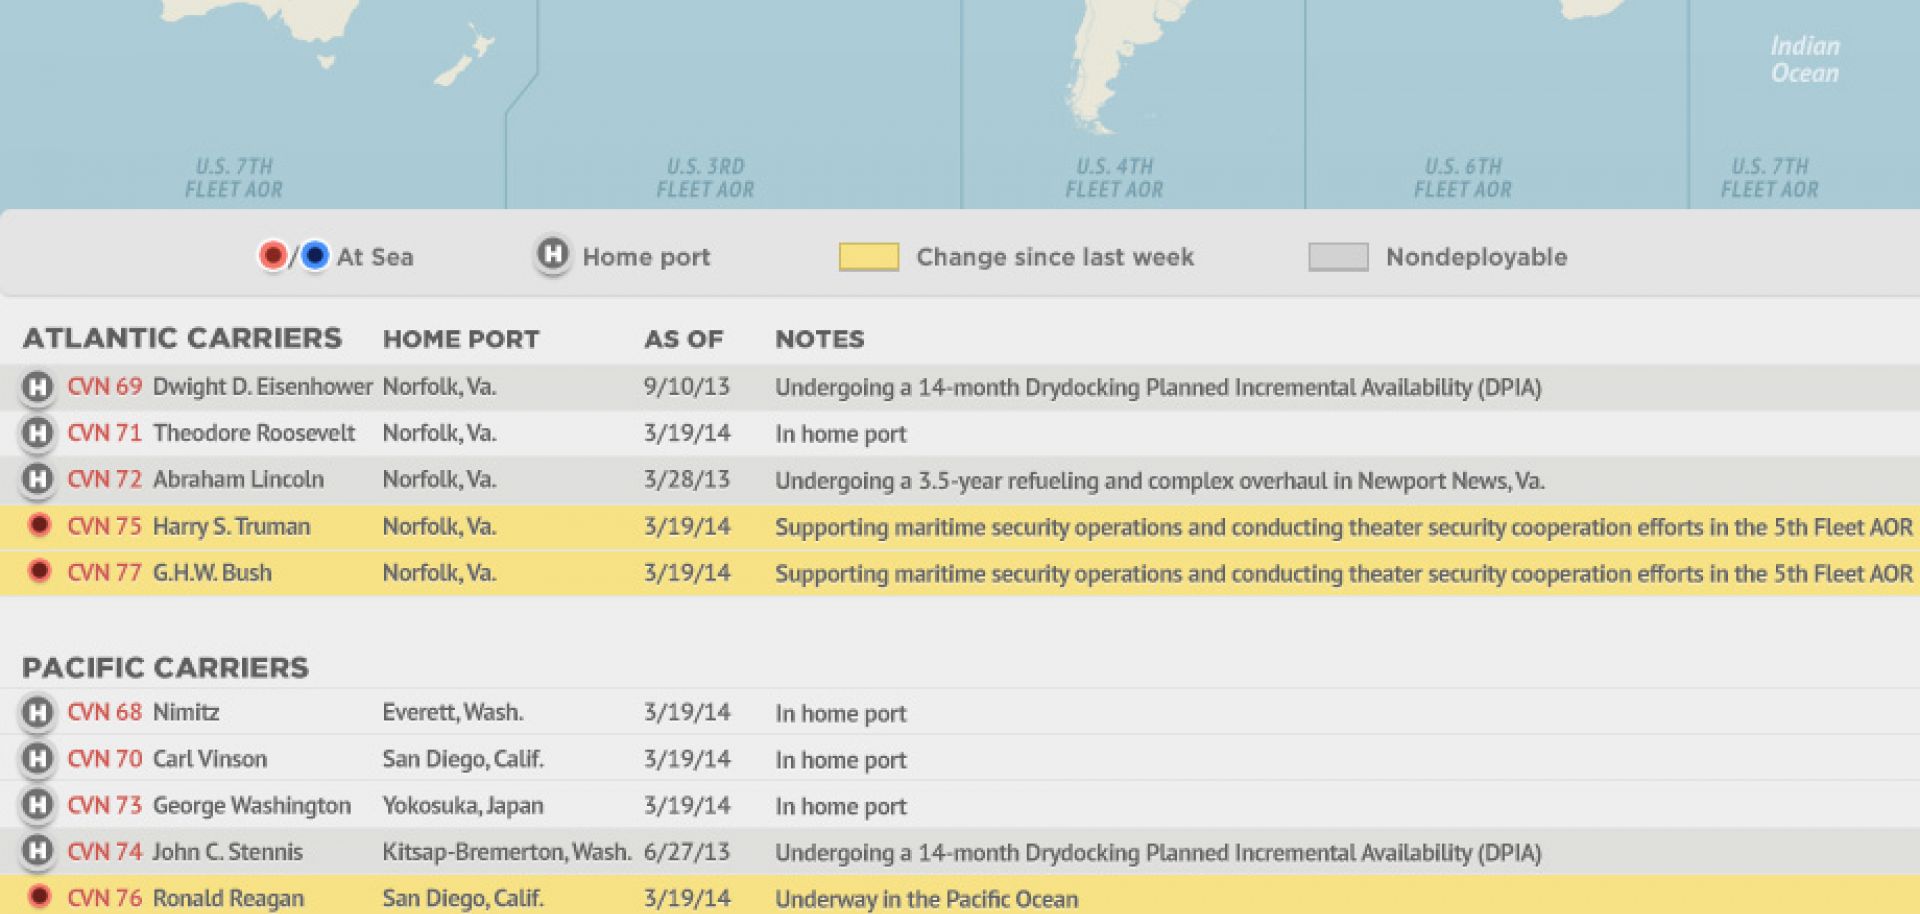The width and height of the screenshot is (1920, 914).
Task: Click Kitsap-Bremerton, Wash. home port cell
Action: (x=507, y=852)
